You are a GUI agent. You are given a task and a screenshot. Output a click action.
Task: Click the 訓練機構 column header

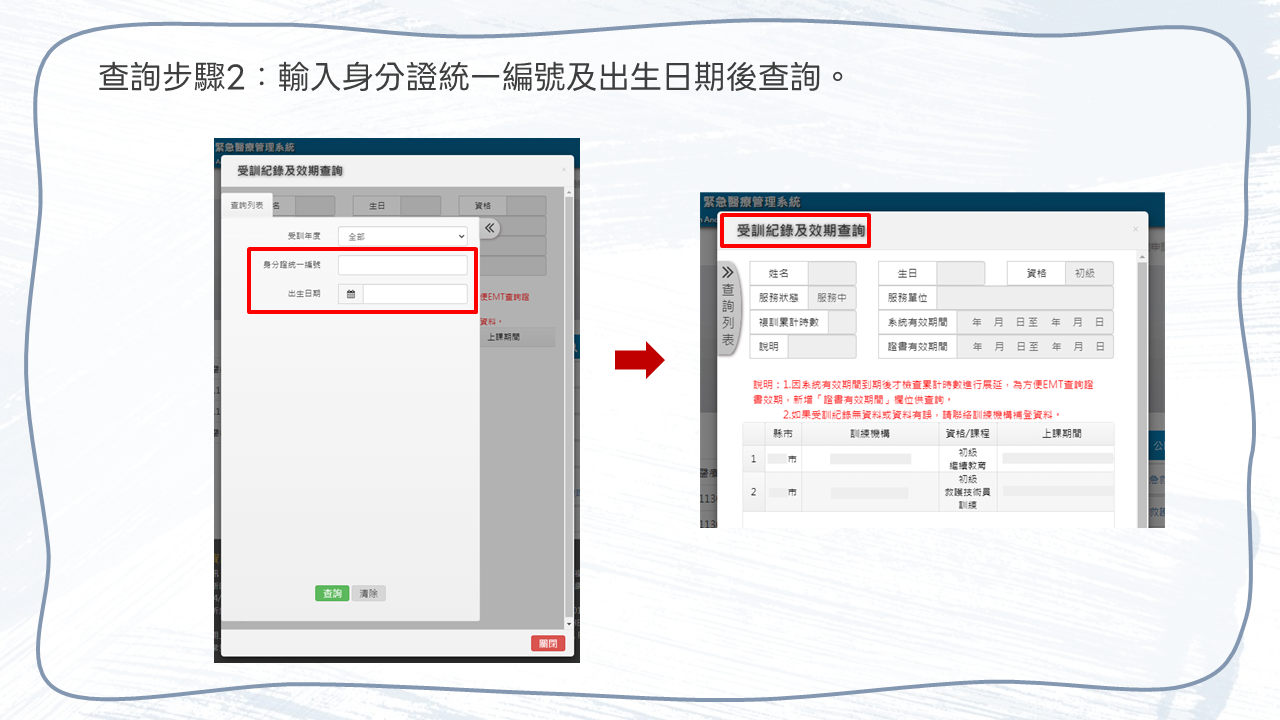click(870, 434)
